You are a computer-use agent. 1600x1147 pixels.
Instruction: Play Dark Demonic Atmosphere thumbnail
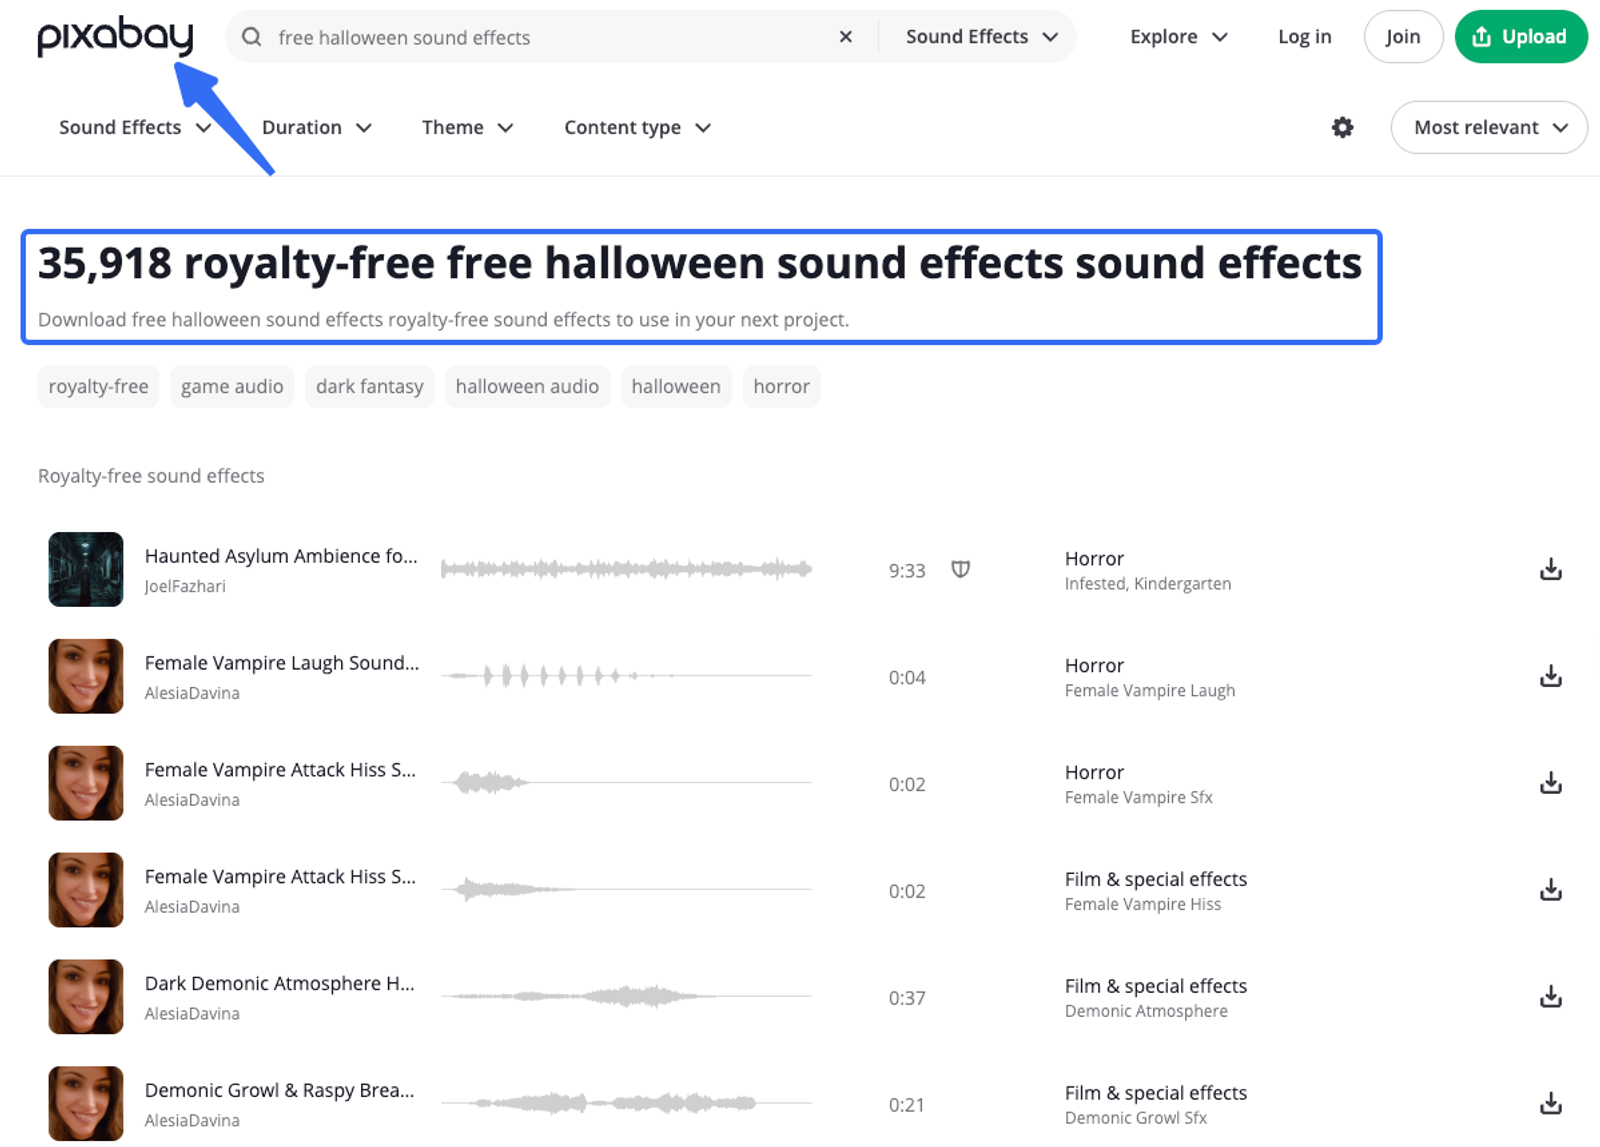pyautogui.click(x=86, y=997)
